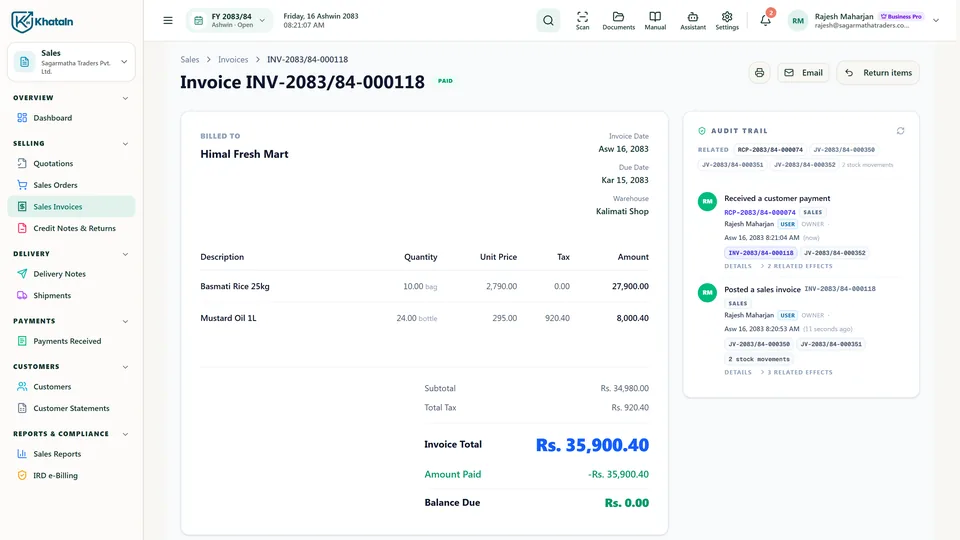Click 2 stock movements tag in posted entry
Image resolution: width=960 pixels, height=540 pixels.
click(x=759, y=359)
